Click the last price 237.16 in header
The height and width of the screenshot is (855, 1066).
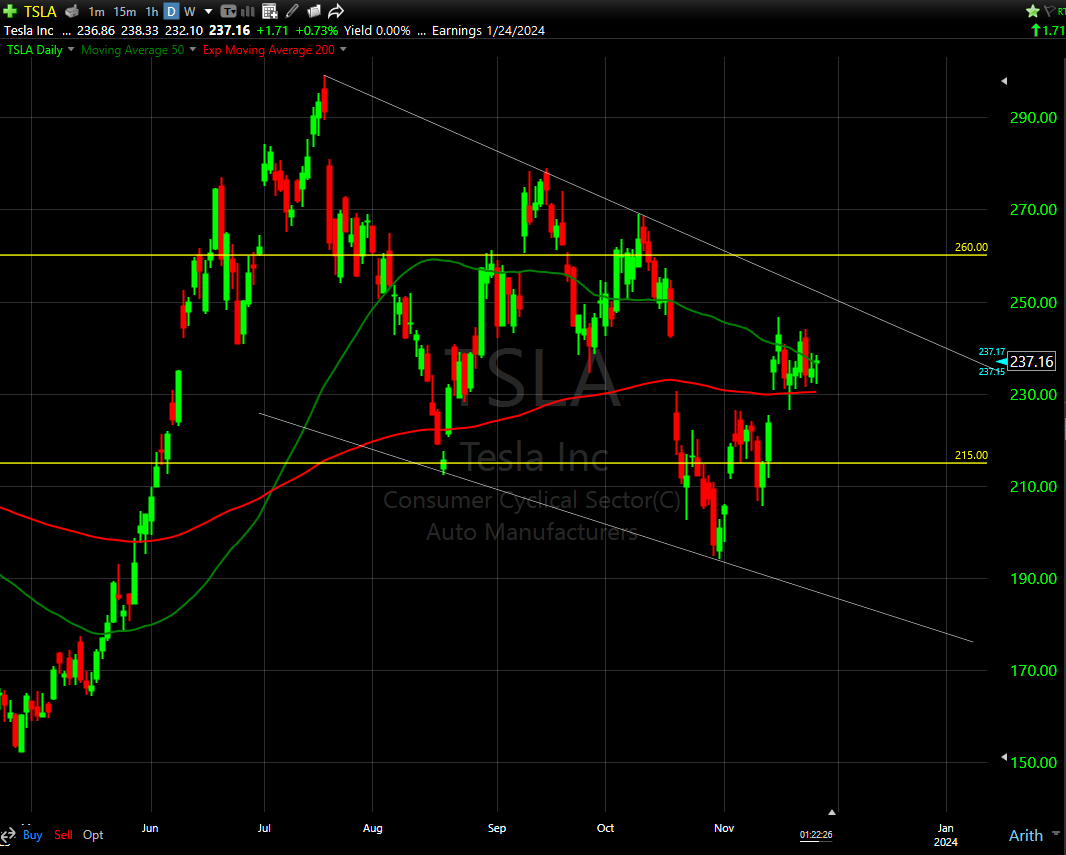pyautogui.click(x=229, y=31)
